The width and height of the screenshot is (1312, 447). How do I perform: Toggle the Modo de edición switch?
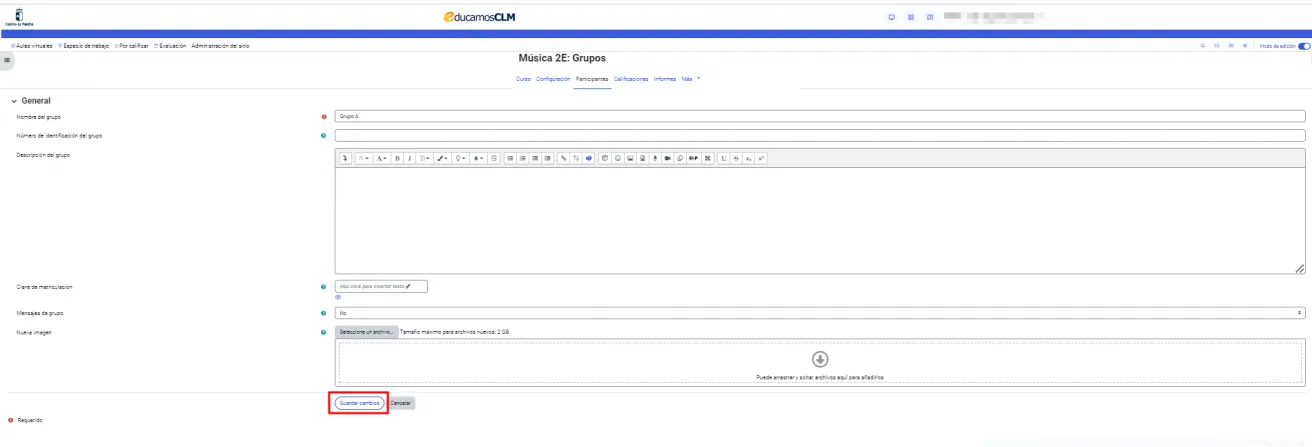[x=1304, y=46]
